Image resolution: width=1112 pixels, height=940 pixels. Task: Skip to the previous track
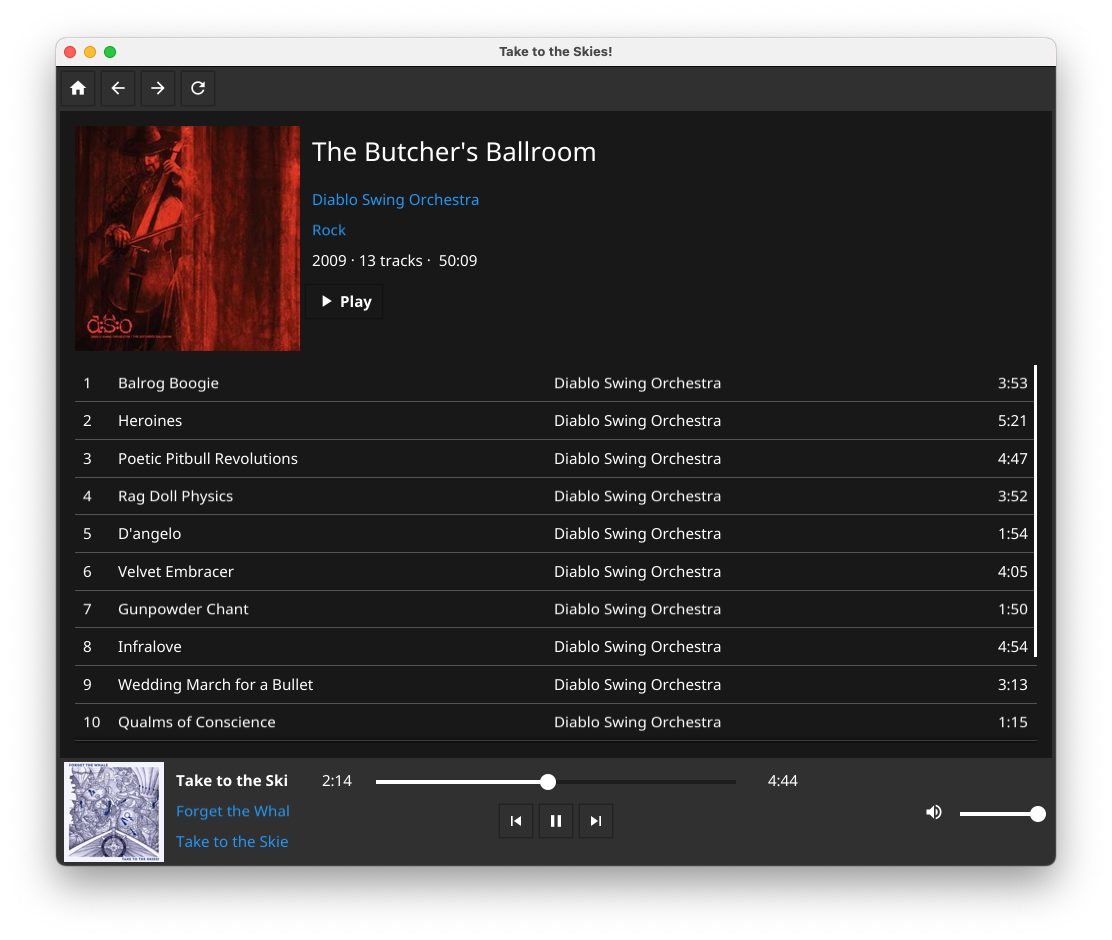(516, 821)
